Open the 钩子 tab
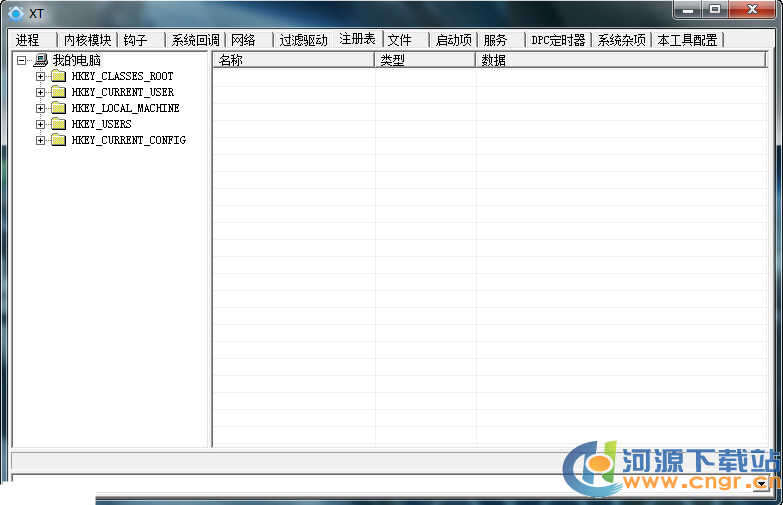Viewport: 783px width, 505px height. coord(141,40)
